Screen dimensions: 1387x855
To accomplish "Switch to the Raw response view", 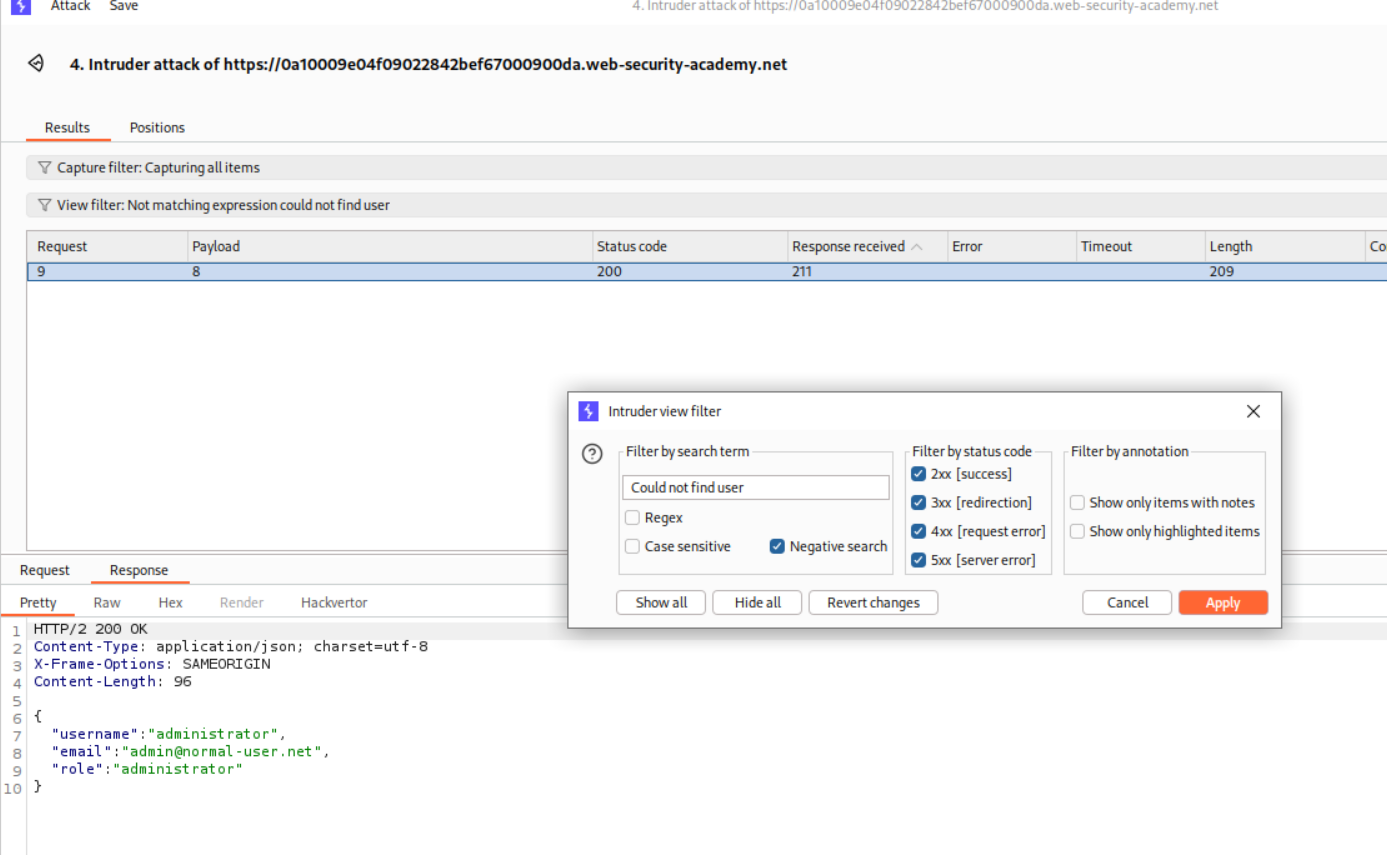I will coord(107,603).
